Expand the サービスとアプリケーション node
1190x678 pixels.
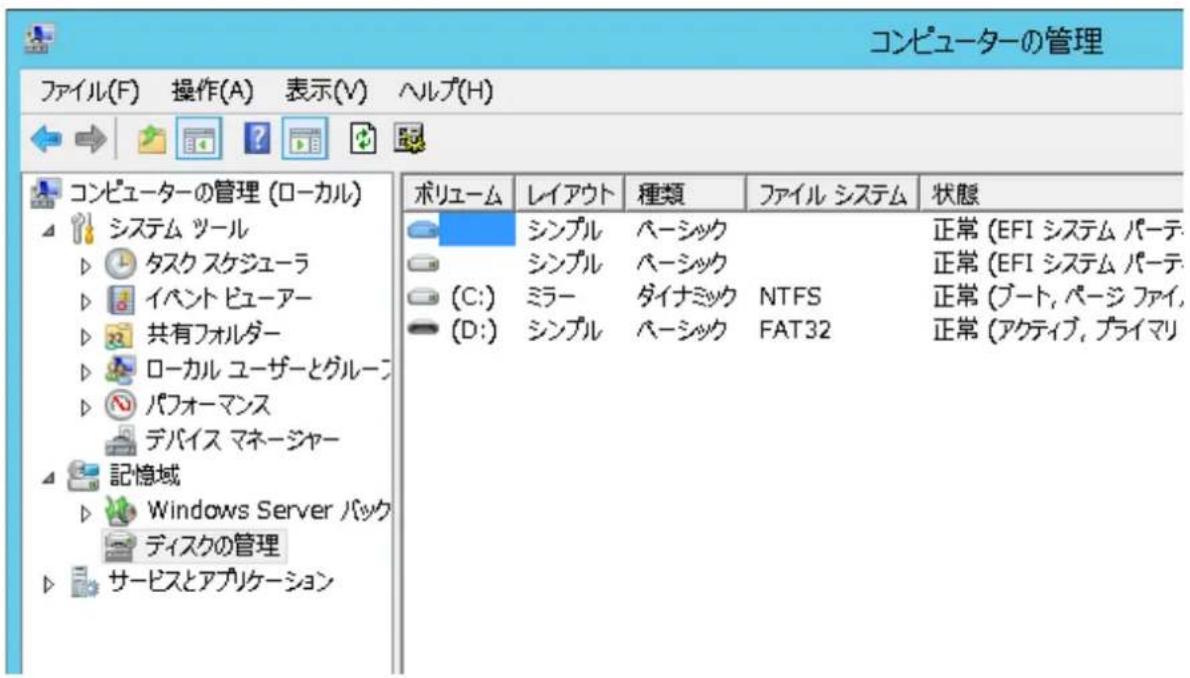pos(49,585)
